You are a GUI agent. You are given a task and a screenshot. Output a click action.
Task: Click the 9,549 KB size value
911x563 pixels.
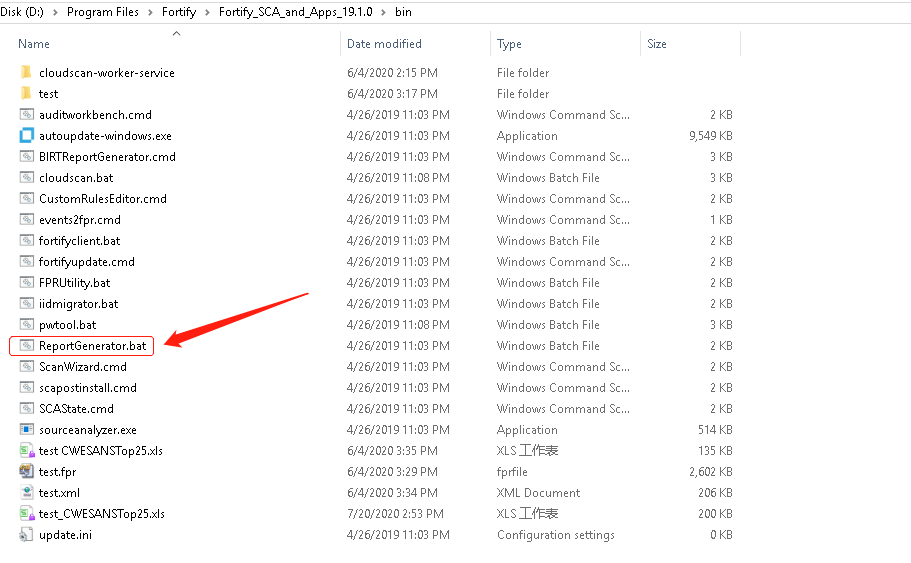pyautogui.click(x=711, y=136)
